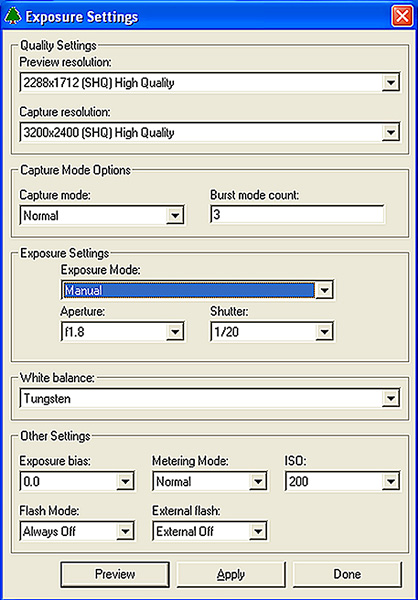Open the Preview resolution dropdown
This screenshot has width=418, height=600.
(x=390, y=83)
